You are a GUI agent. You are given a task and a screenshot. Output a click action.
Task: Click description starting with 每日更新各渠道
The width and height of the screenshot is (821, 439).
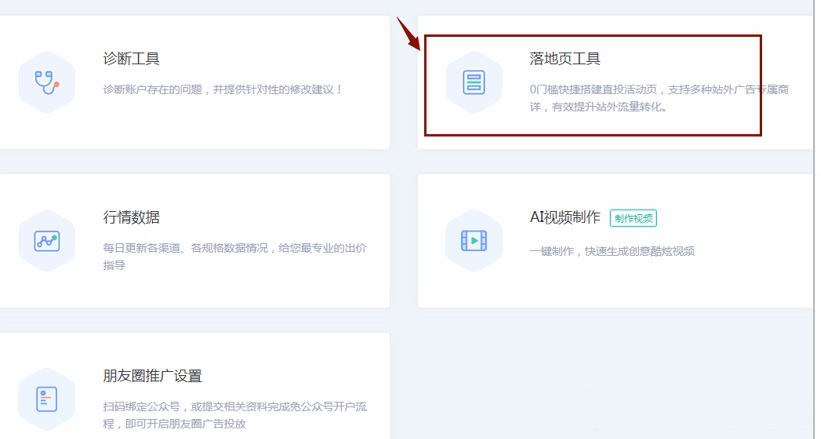(235, 256)
